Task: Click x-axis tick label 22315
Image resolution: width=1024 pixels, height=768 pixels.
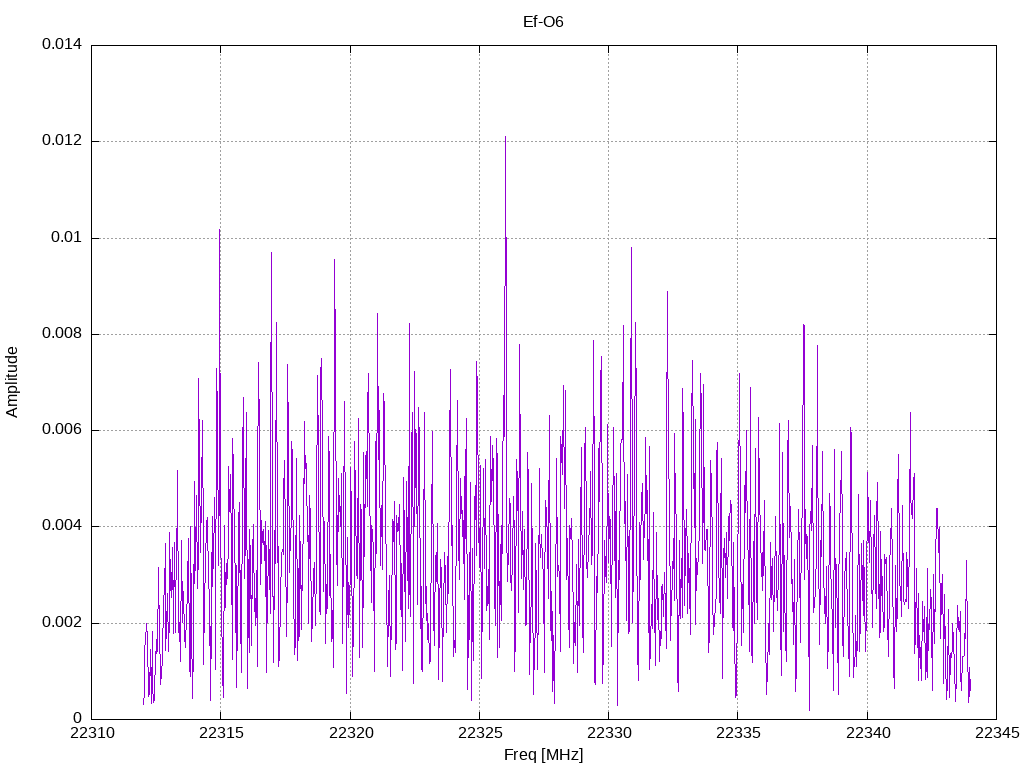Action: (221, 733)
